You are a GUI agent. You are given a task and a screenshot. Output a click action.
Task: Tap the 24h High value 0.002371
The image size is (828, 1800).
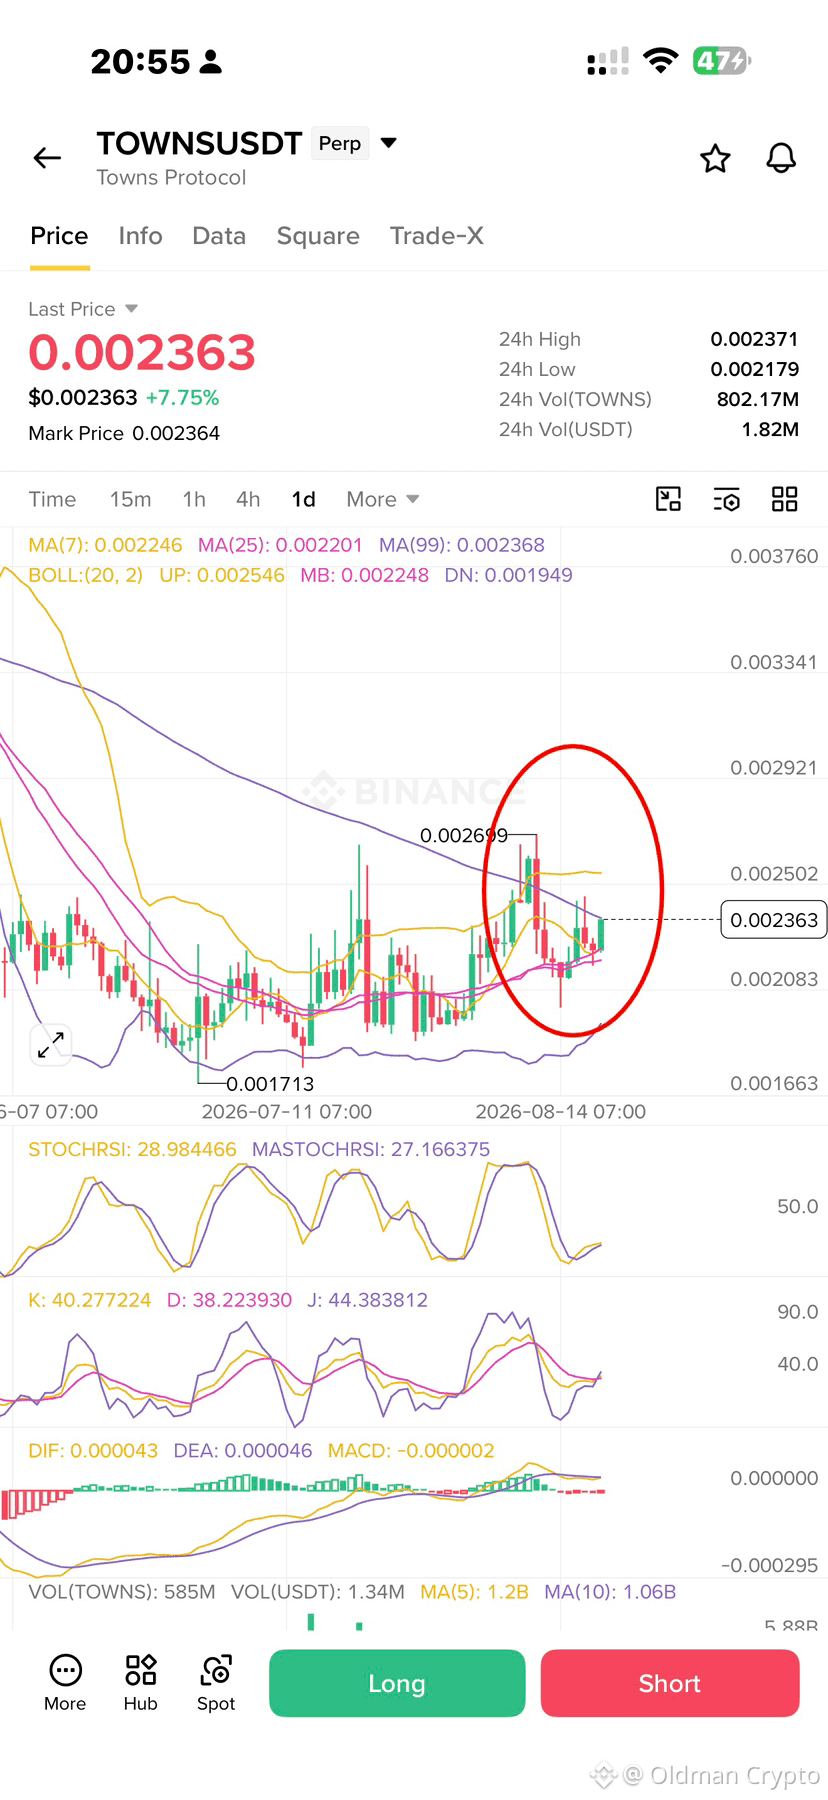[754, 339]
